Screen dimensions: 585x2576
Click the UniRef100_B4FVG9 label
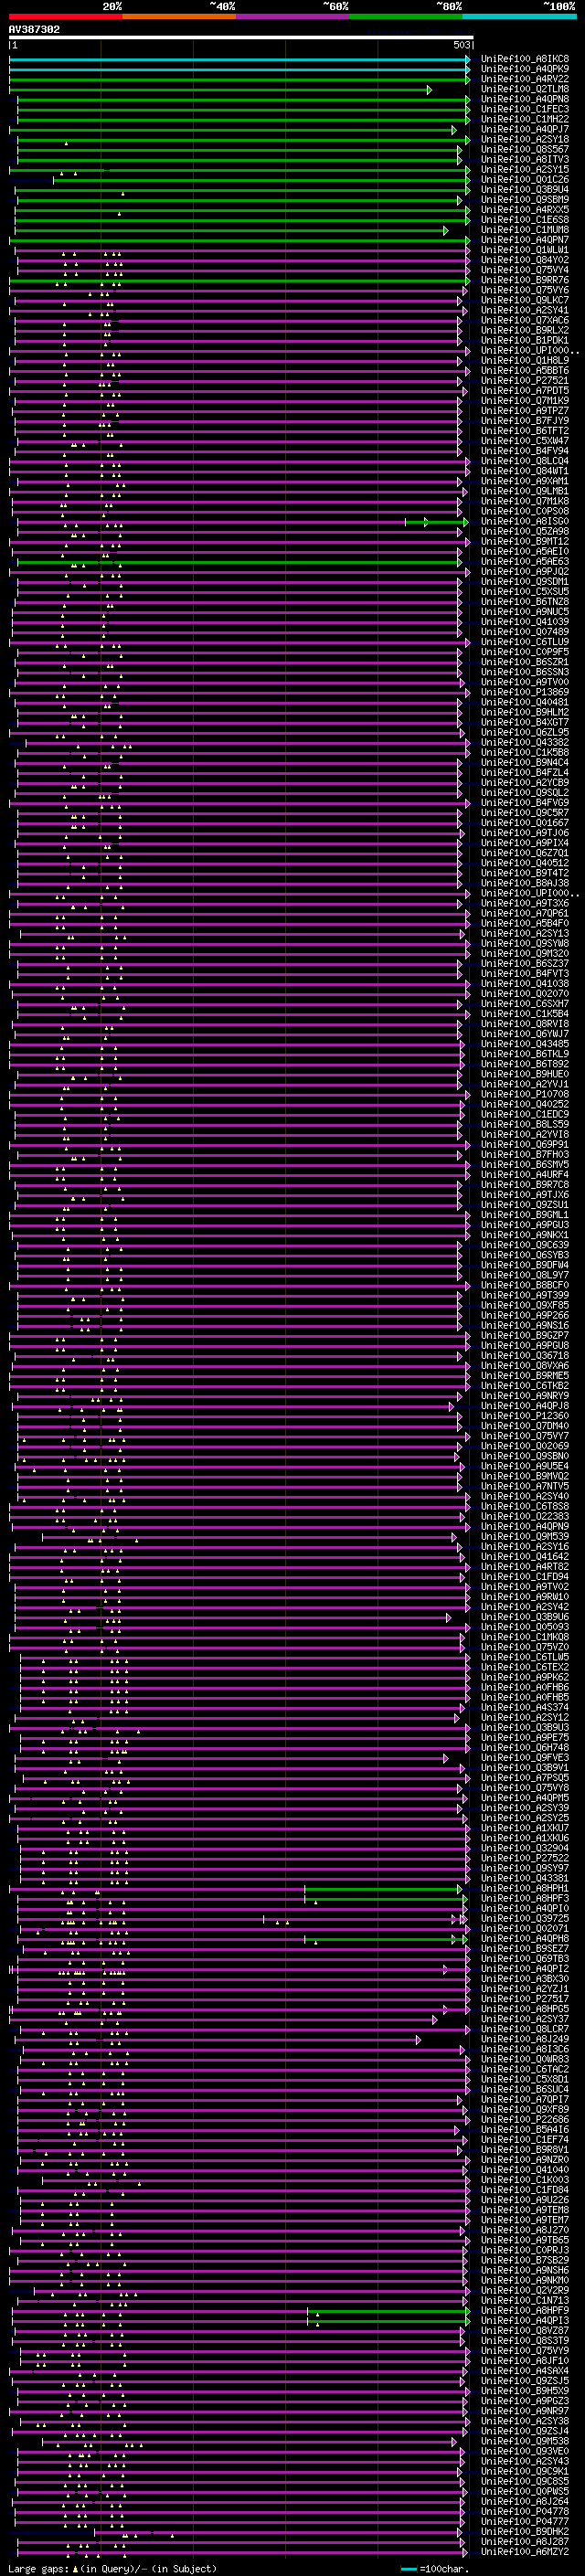tap(524, 803)
